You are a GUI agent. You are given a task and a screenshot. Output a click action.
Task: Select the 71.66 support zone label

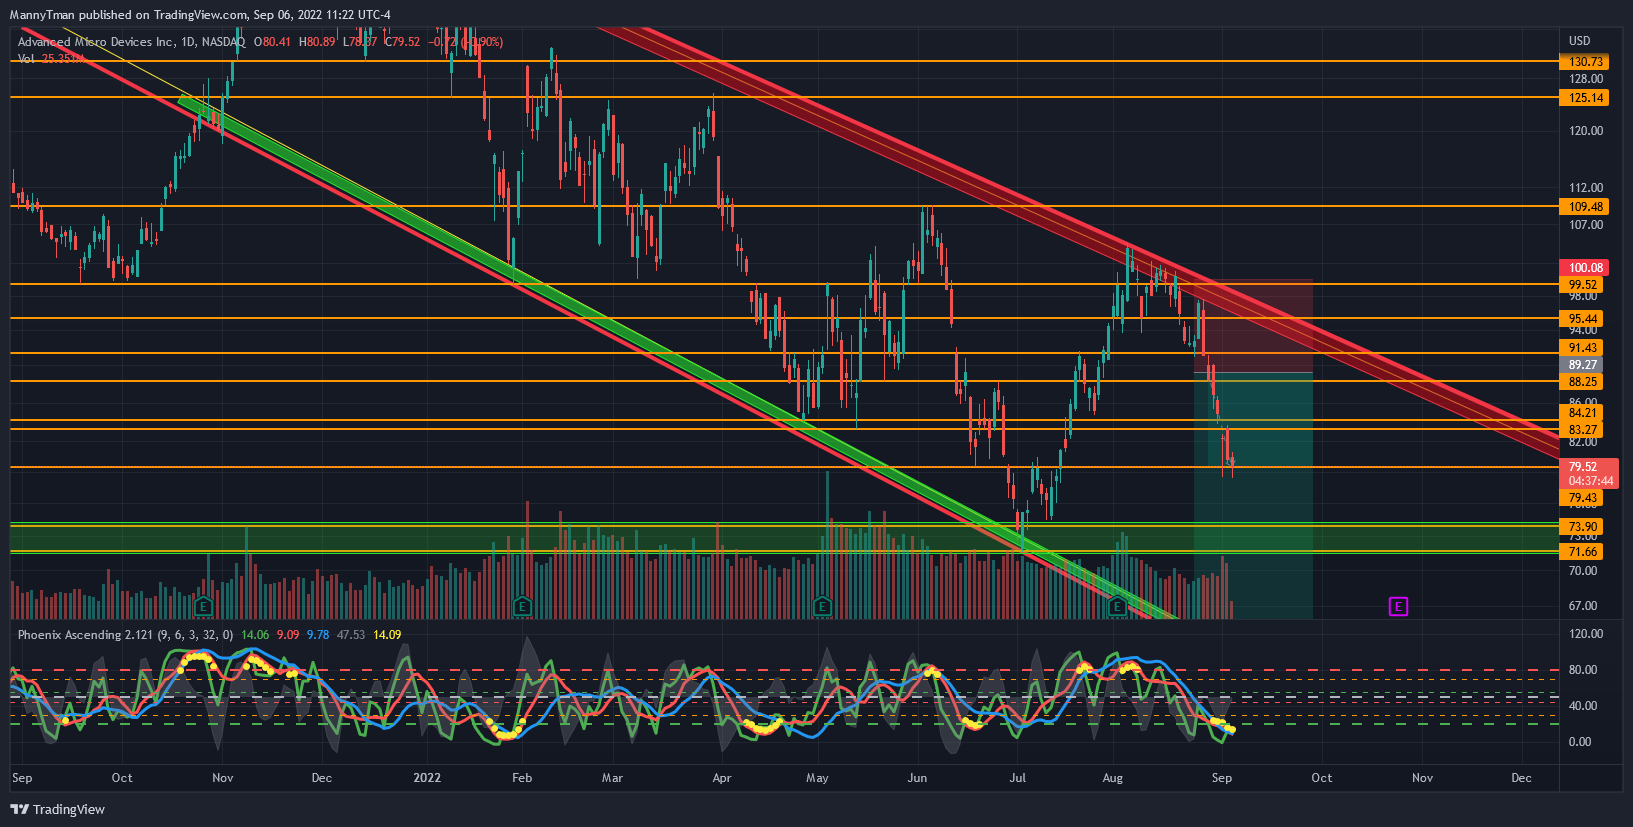(1582, 552)
